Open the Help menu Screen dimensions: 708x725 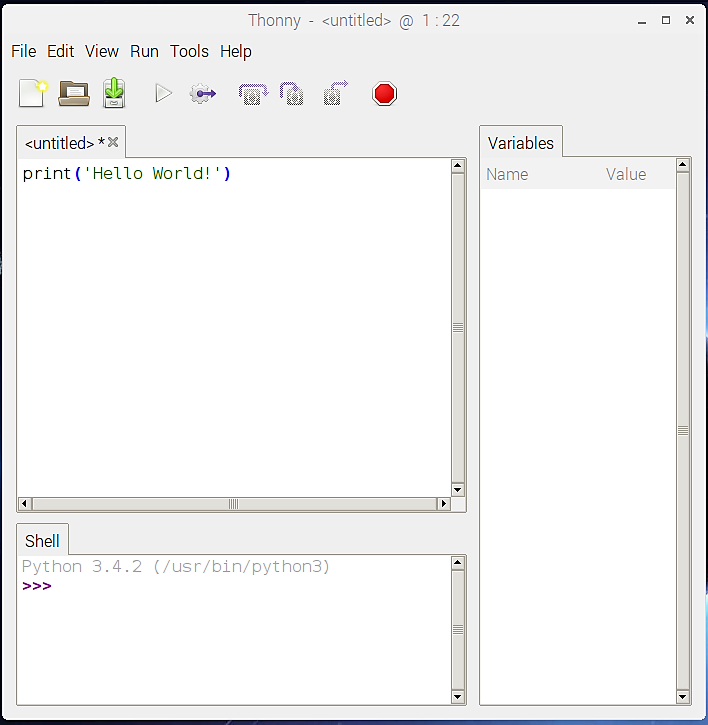point(236,51)
